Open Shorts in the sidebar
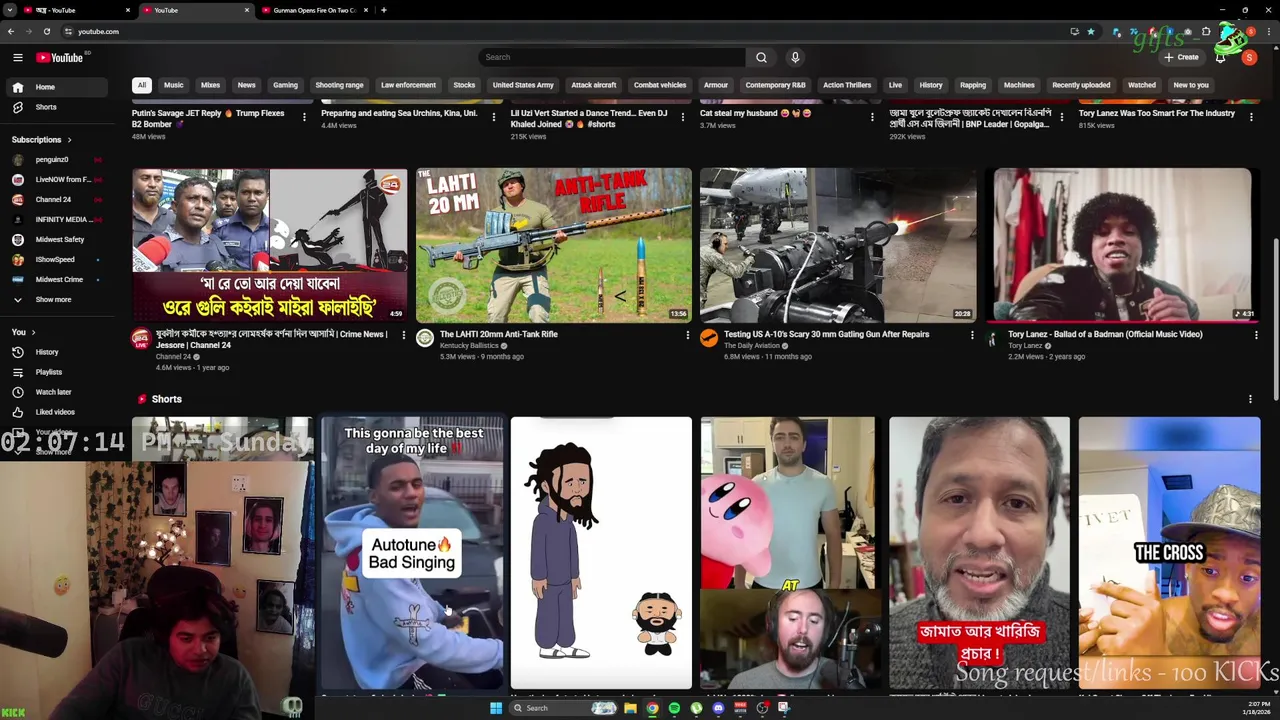 pyautogui.click(x=57, y=107)
